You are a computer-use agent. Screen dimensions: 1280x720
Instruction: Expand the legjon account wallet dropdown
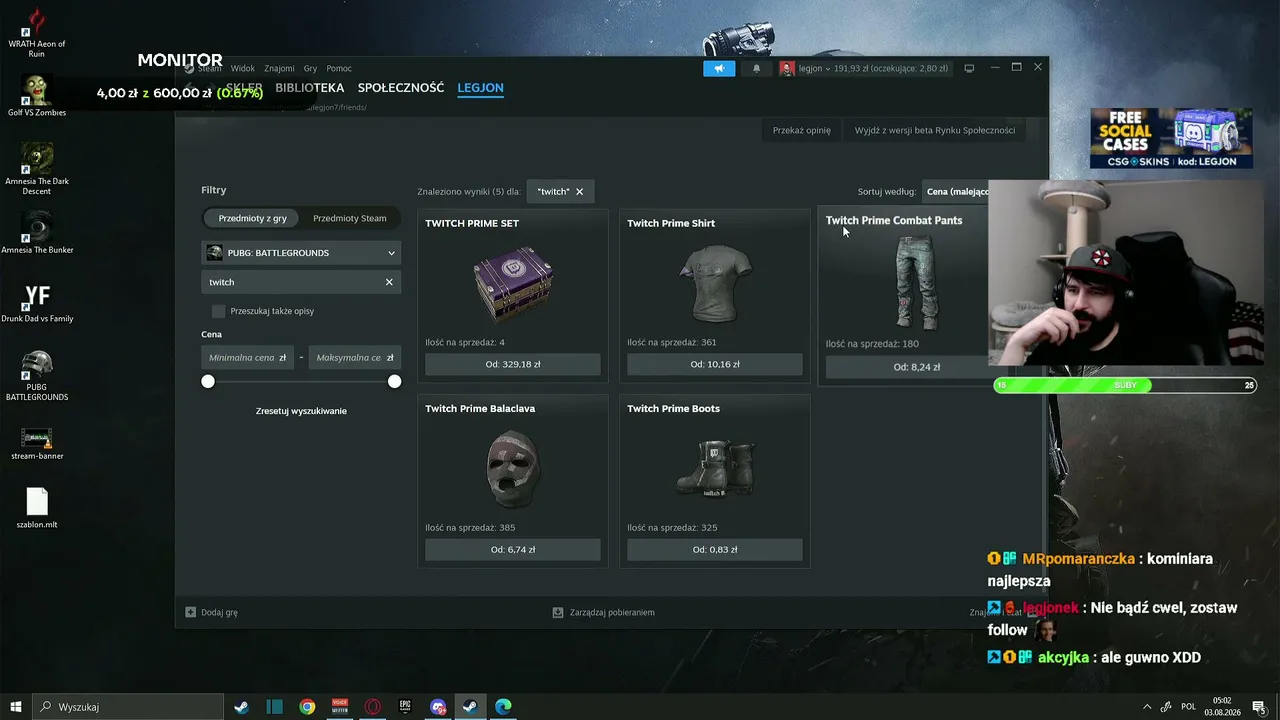tap(873, 69)
